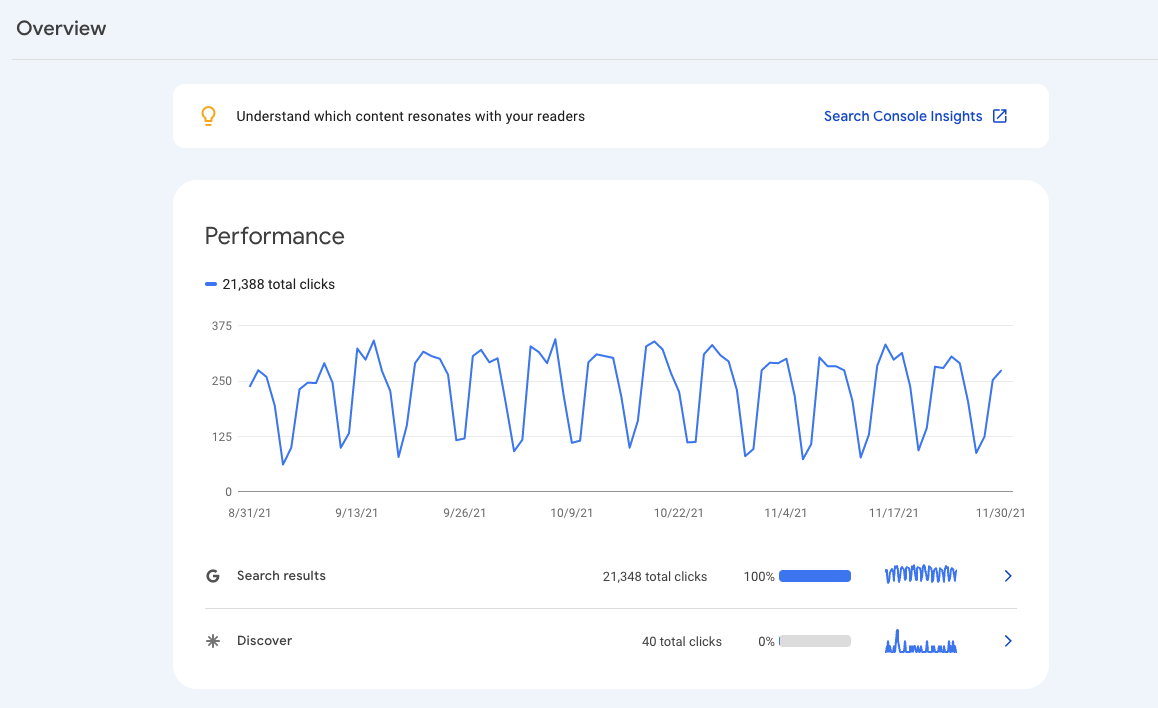
Task: Click the 10/9/21 date label on chart
Action: [571, 513]
